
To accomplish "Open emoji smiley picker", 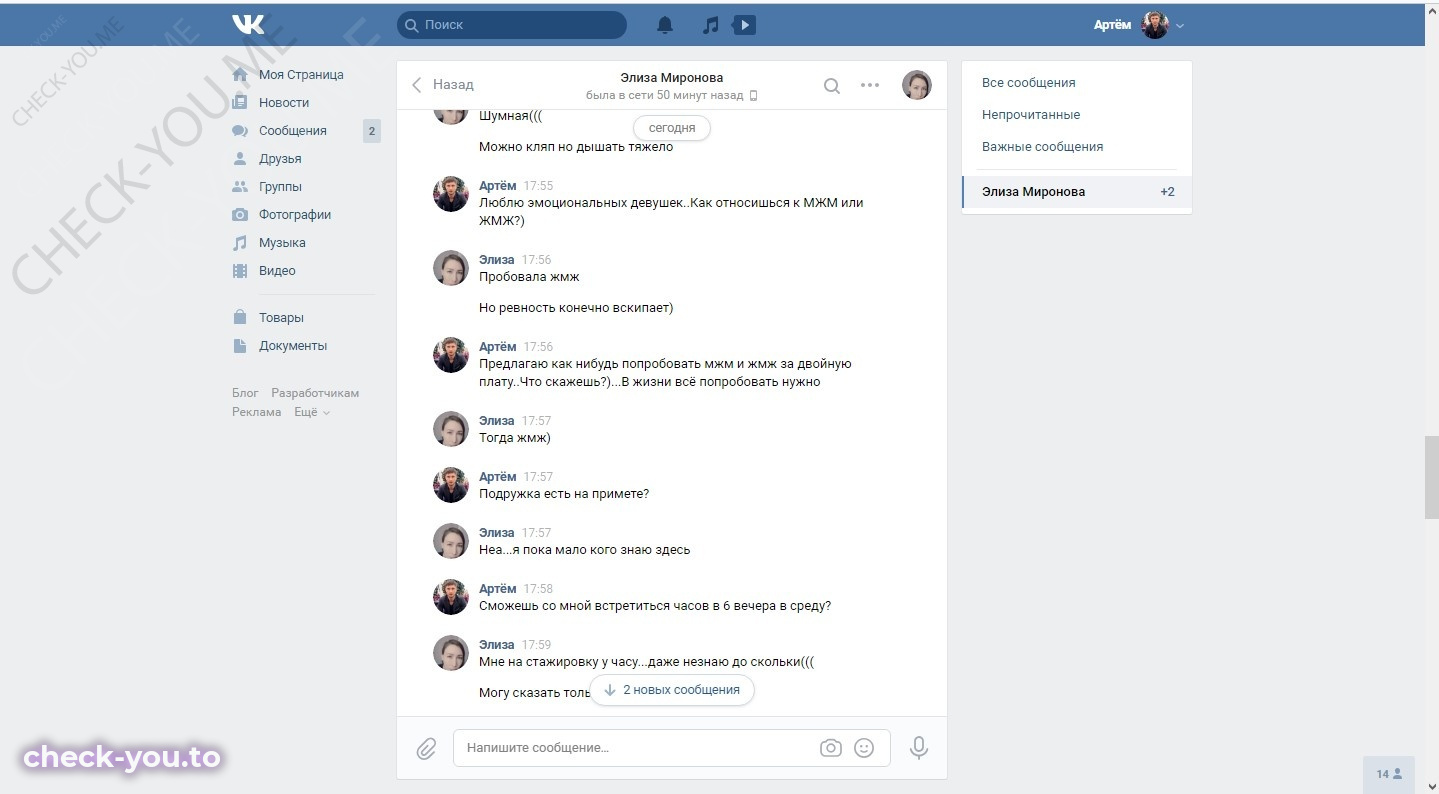I will coord(865,748).
